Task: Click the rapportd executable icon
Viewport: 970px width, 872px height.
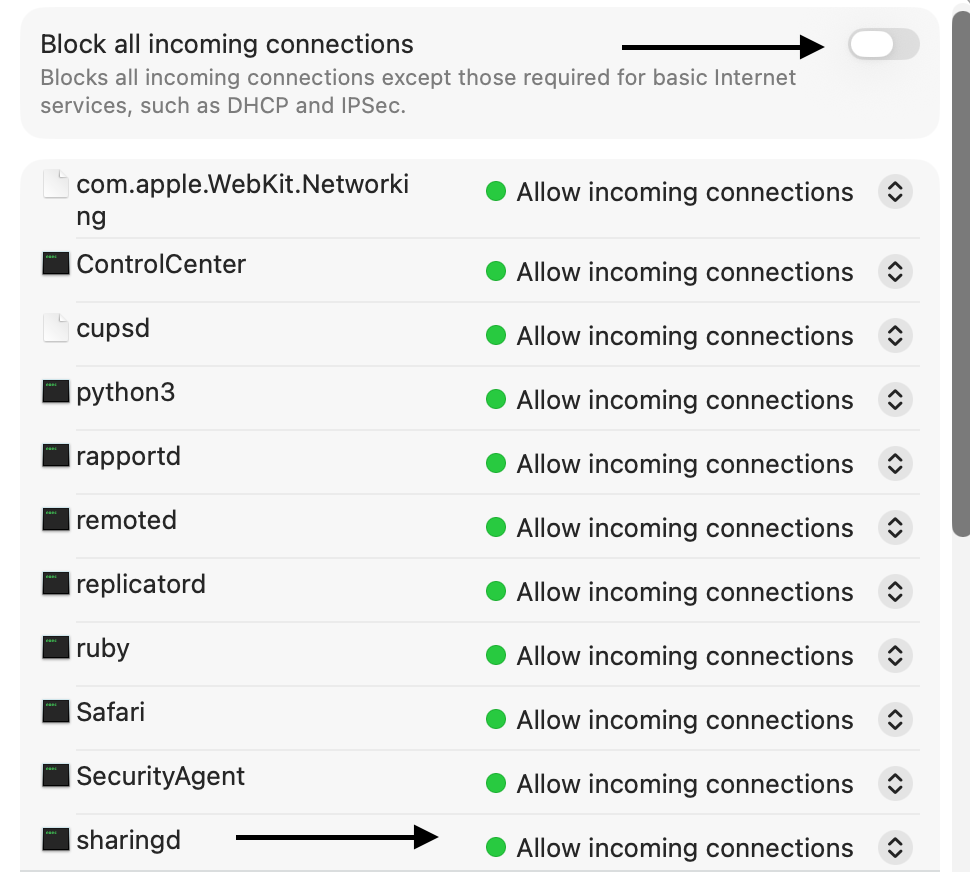Action: click(56, 456)
